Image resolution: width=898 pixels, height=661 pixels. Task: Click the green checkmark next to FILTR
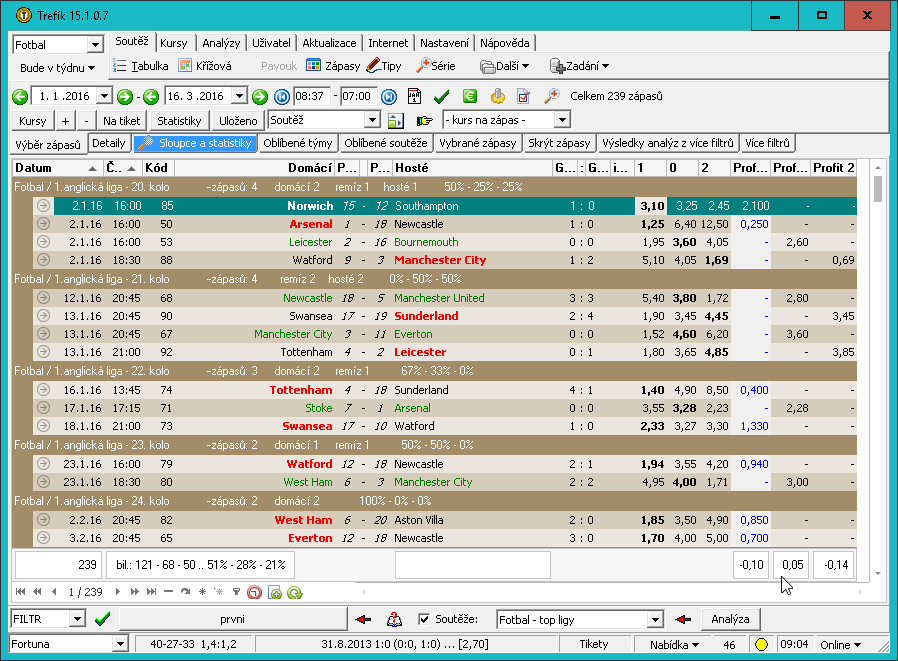103,619
